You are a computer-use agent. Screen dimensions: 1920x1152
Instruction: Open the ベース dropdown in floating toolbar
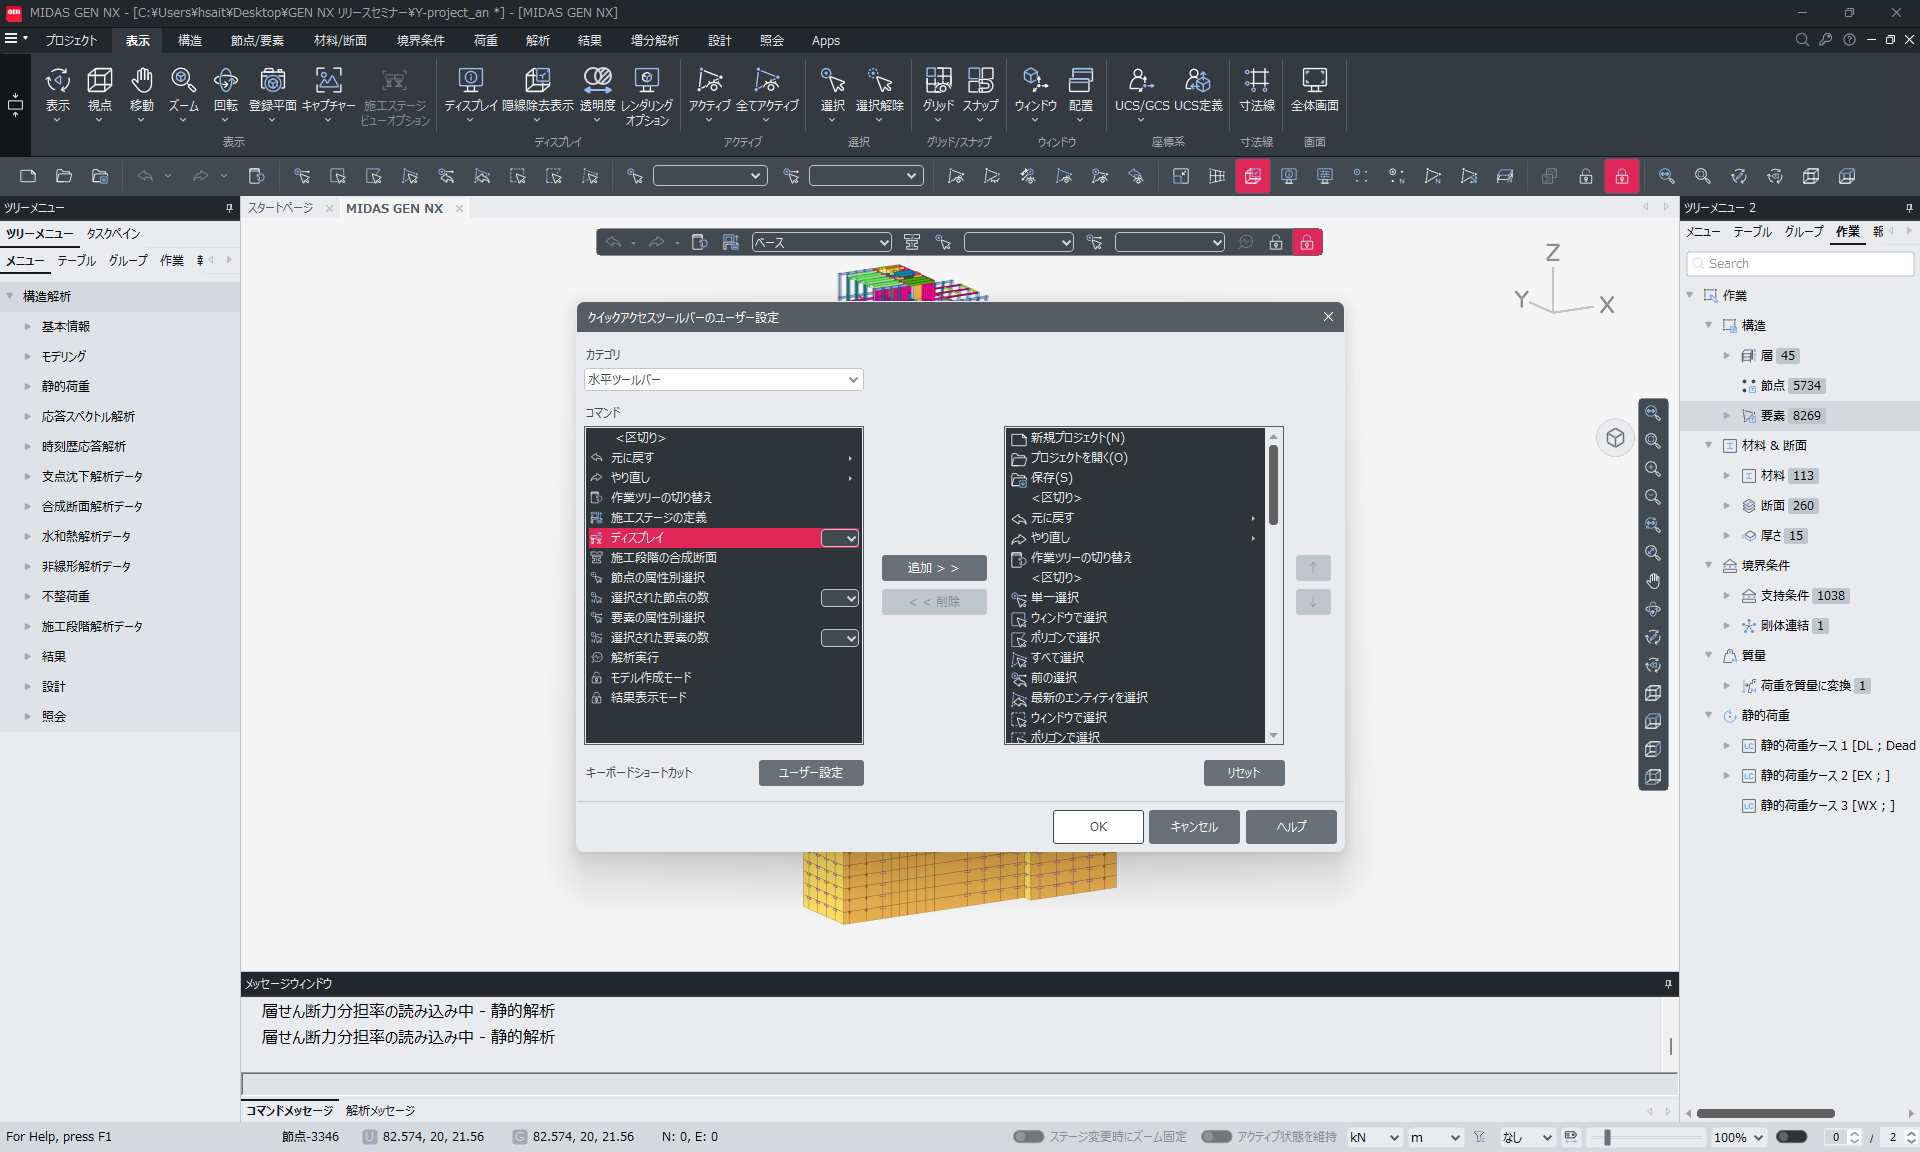pos(822,242)
